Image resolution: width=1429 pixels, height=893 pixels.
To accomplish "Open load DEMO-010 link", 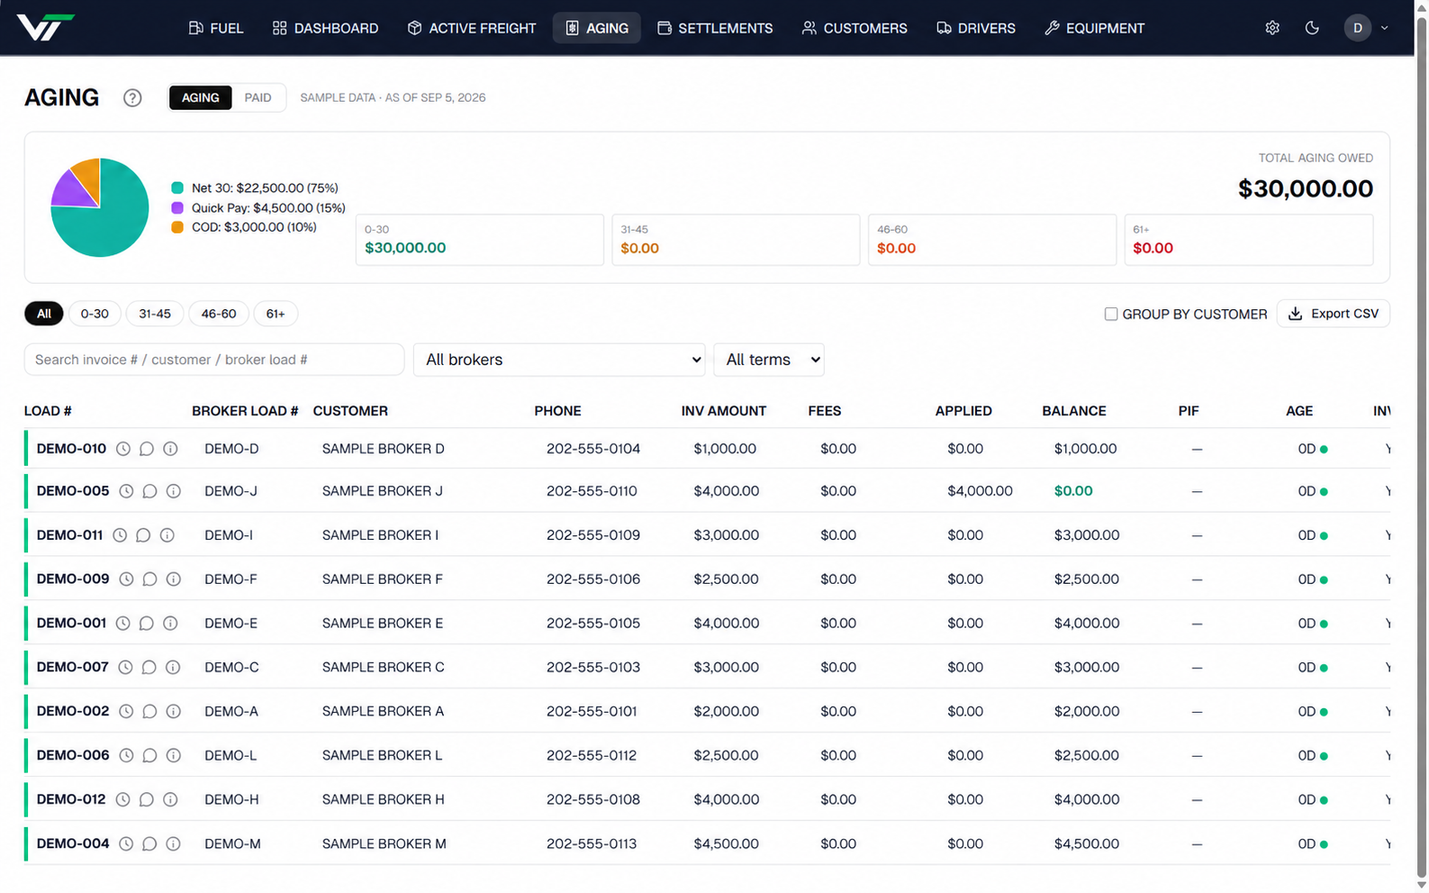I will [x=71, y=449].
